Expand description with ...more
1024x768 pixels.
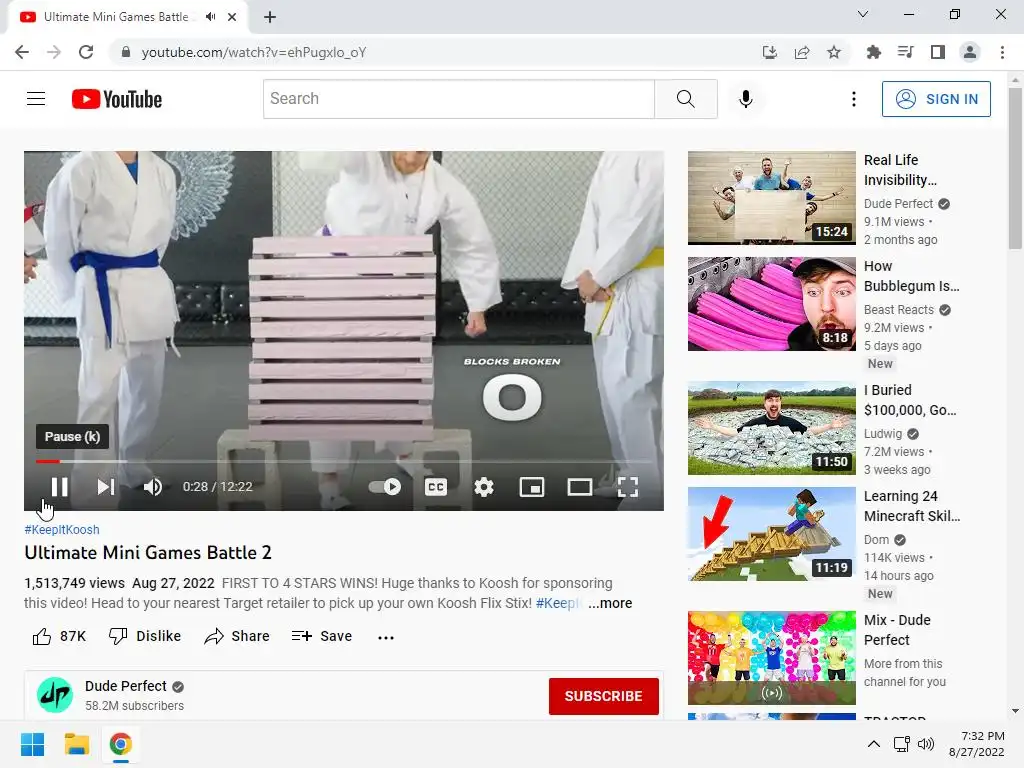(610, 603)
